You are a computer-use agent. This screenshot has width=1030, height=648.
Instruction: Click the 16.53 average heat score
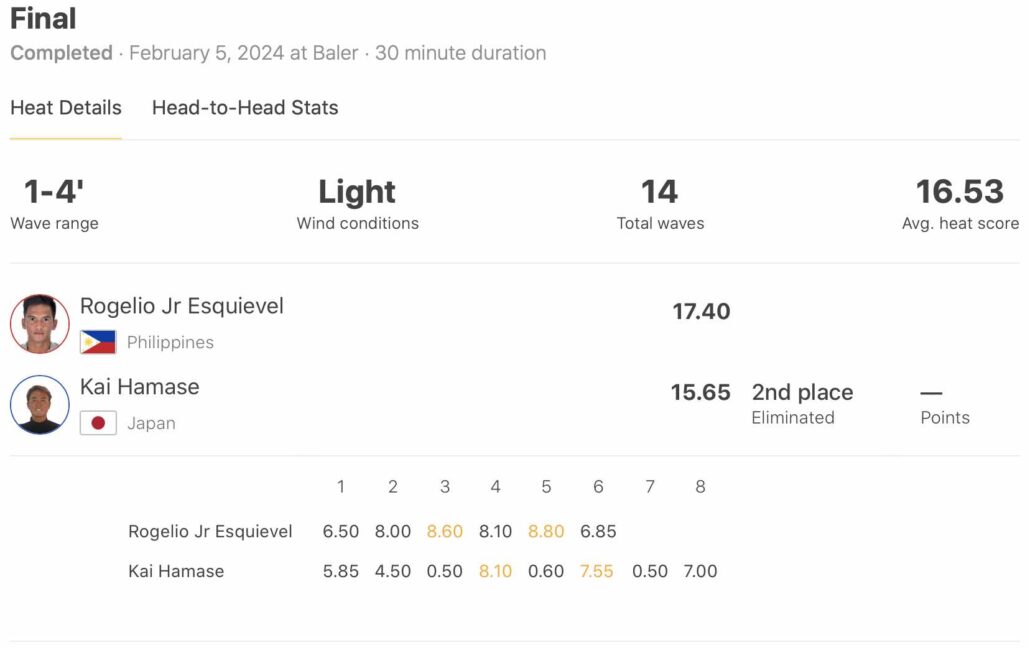click(x=960, y=192)
